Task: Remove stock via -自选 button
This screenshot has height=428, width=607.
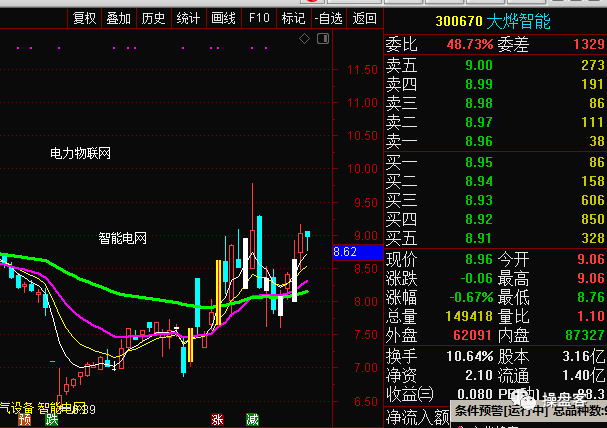Action: pos(328,18)
